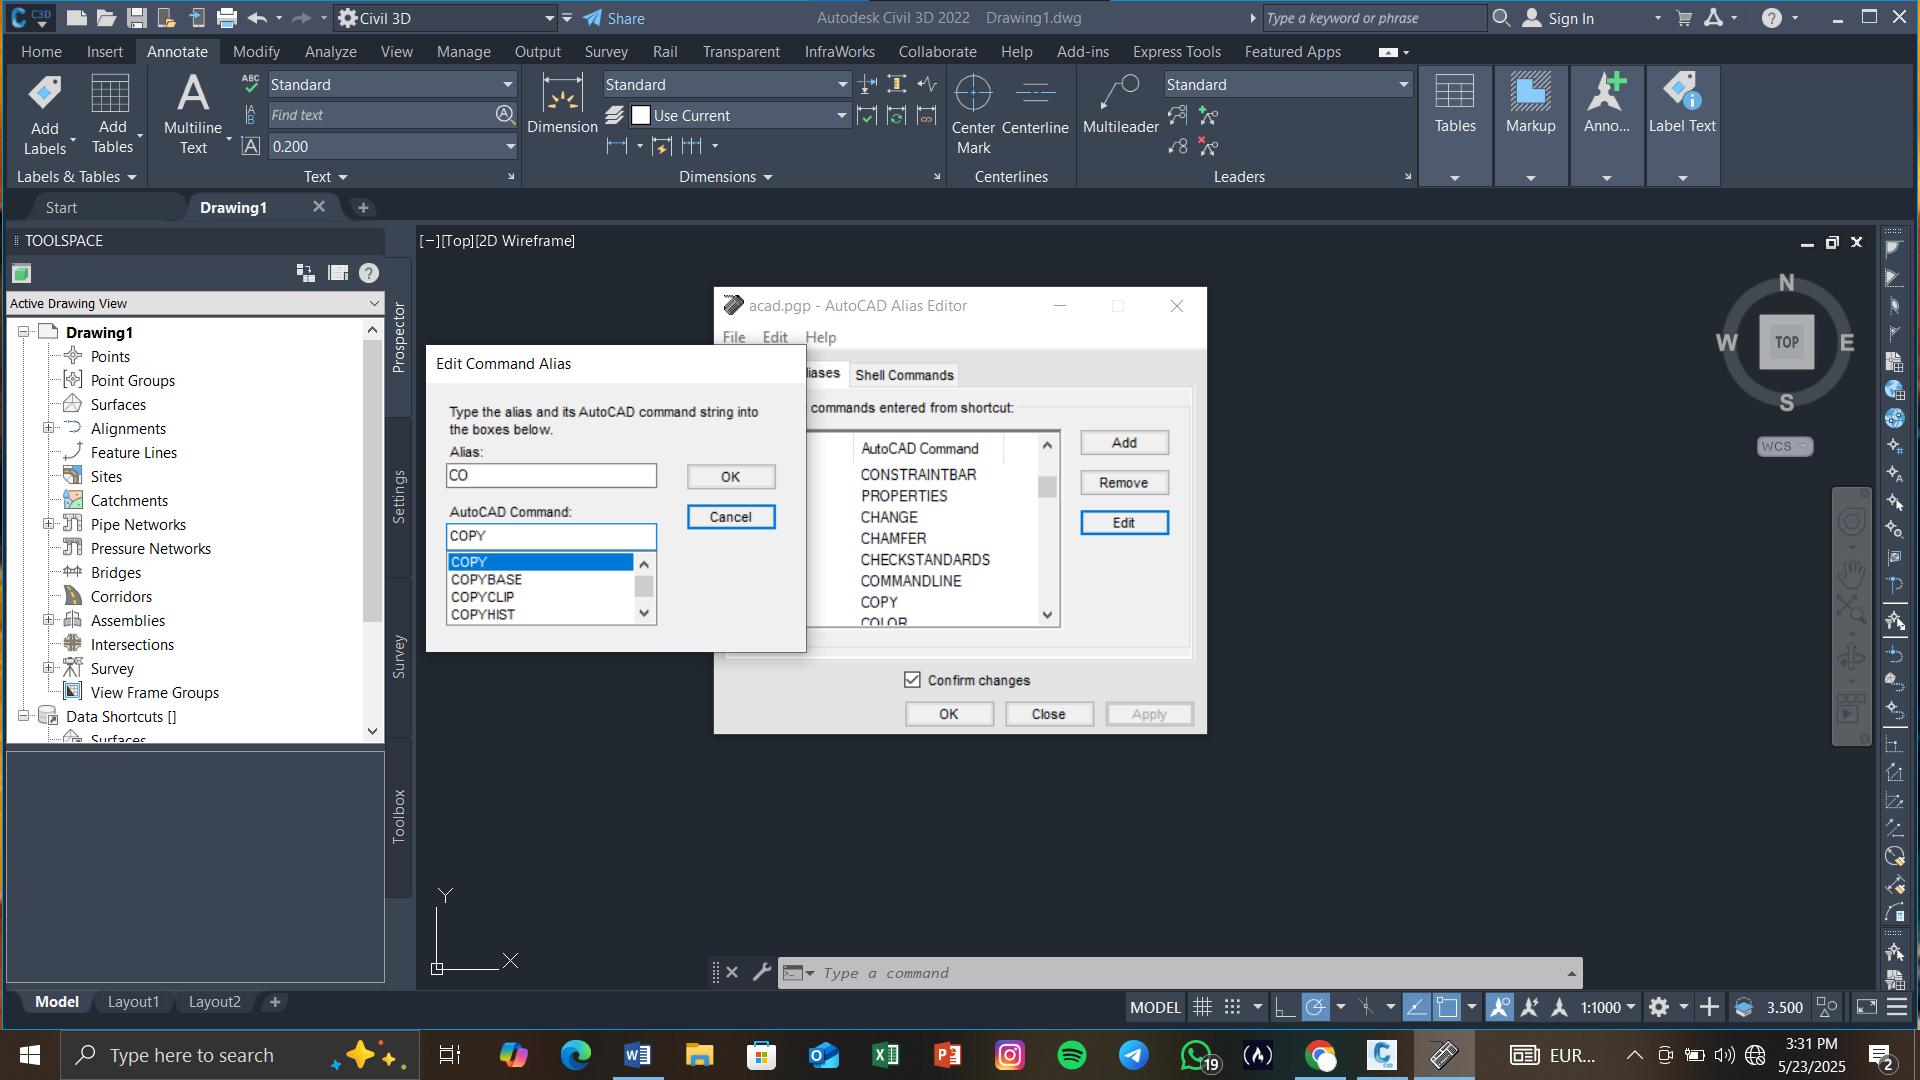The height and width of the screenshot is (1080, 1920).
Task: Open the dimension style Standard dropdown
Action: [x=842, y=85]
